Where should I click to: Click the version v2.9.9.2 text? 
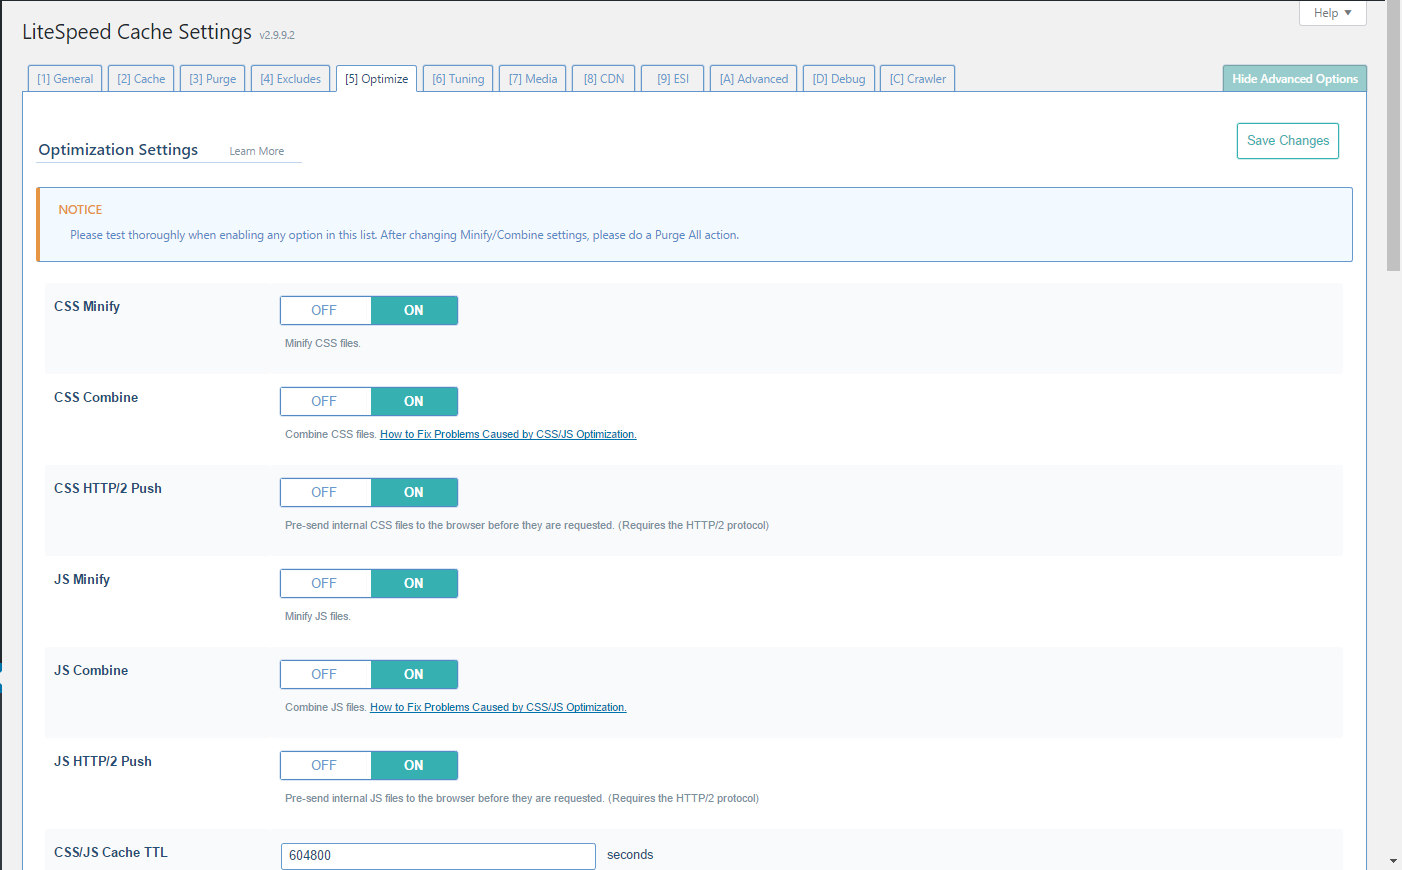[x=277, y=35]
